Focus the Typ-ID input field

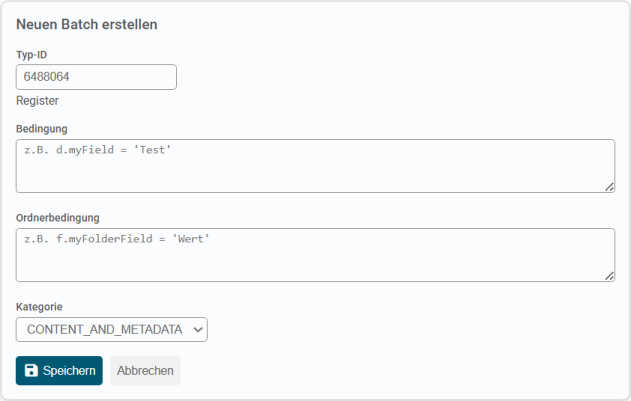point(96,77)
